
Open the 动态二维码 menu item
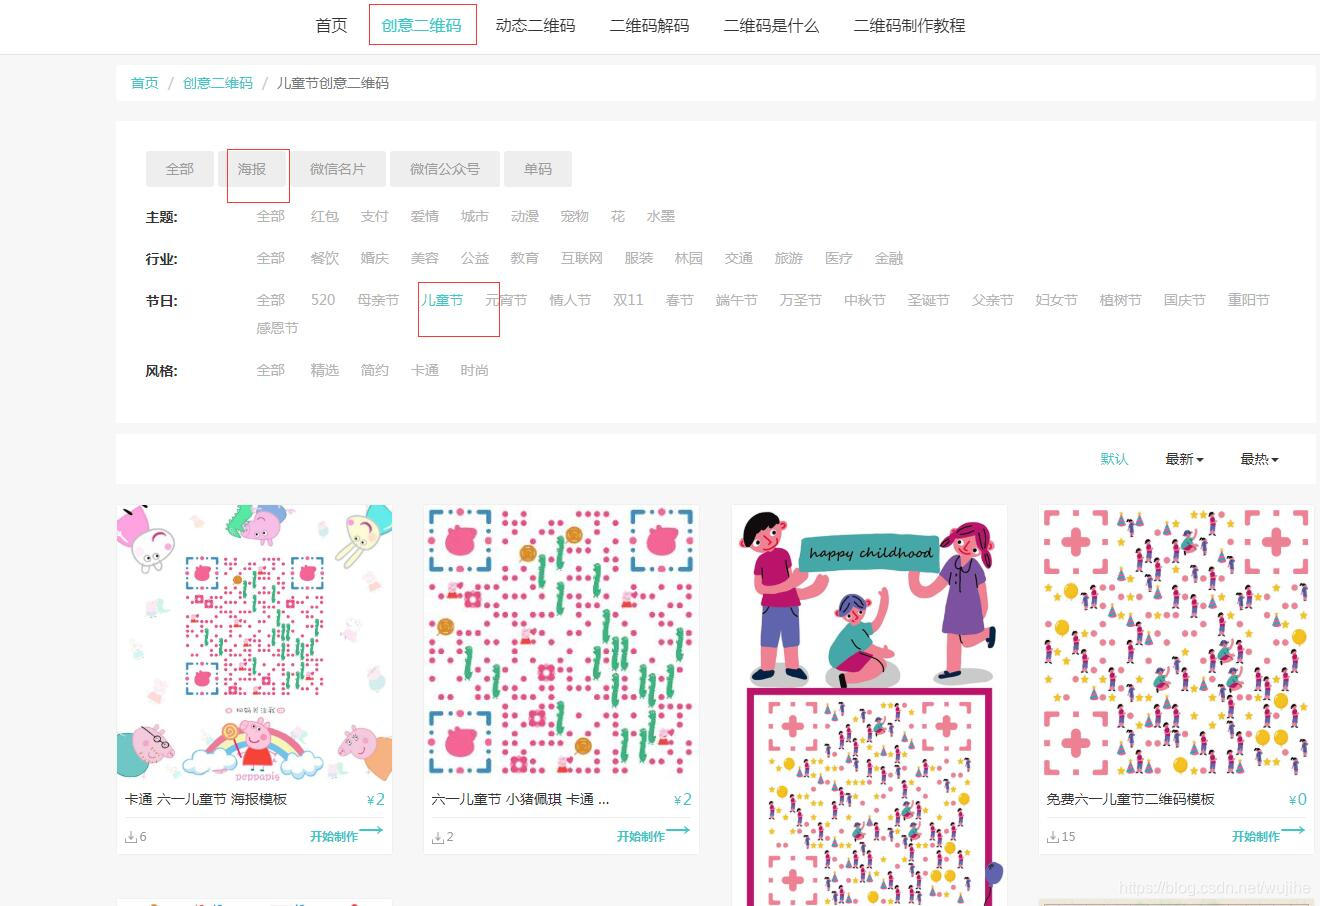click(x=535, y=25)
